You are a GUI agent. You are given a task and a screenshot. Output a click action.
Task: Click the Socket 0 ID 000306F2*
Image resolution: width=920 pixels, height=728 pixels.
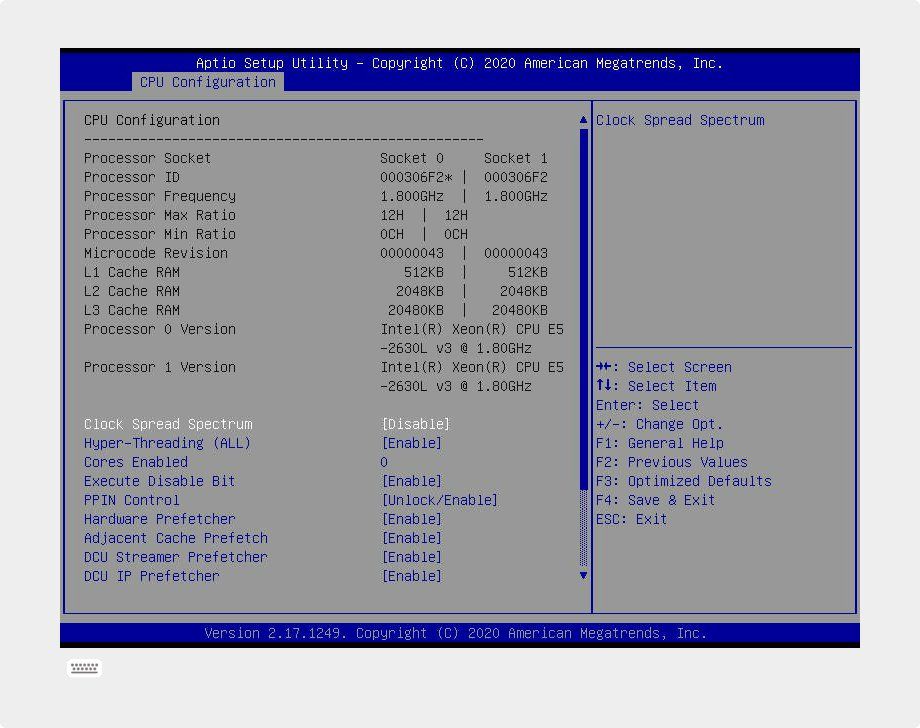pyautogui.click(x=416, y=177)
